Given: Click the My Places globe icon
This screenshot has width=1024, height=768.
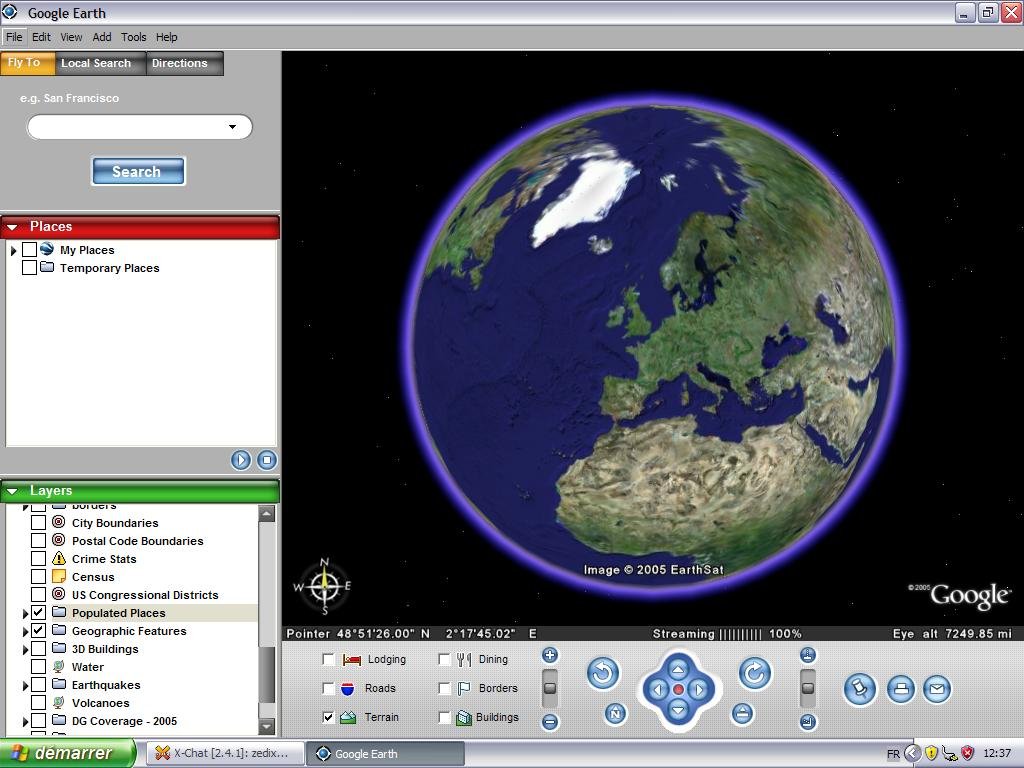Looking at the screenshot, I should pyautogui.click(x=47, y=249).
